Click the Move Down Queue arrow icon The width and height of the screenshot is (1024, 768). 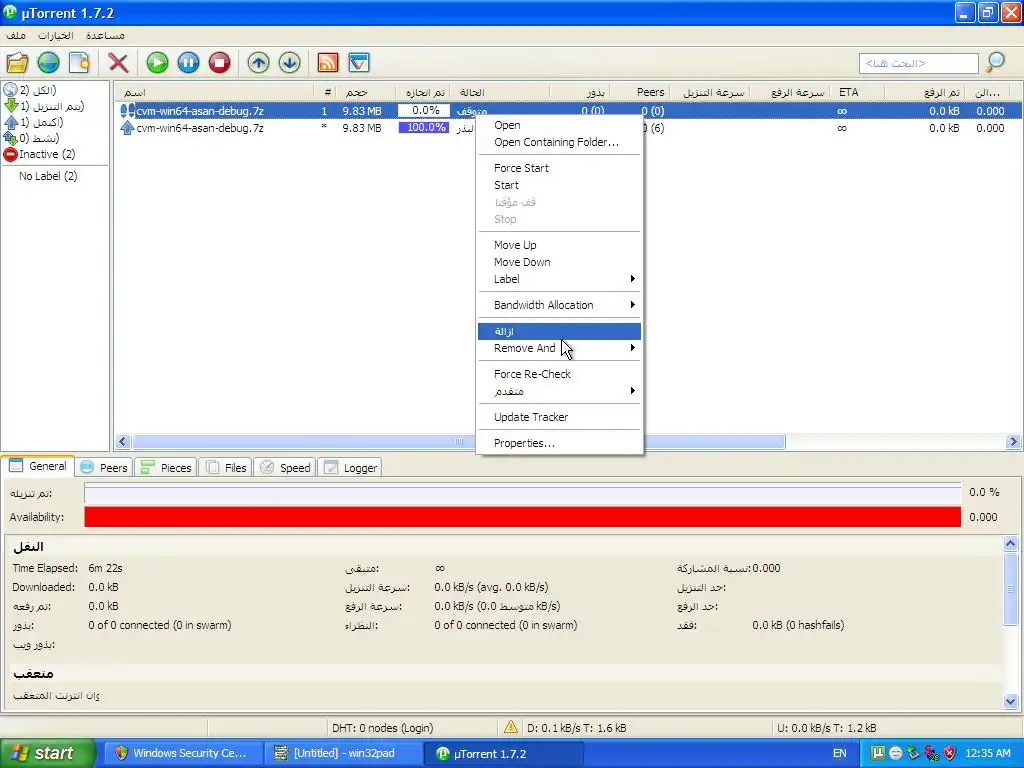(x=289, y=63)
